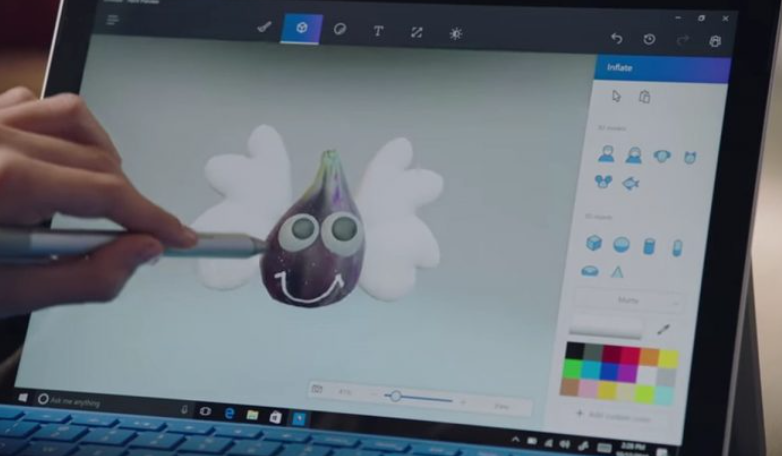Open the Effects tab with the sun icon
Screen dimensions: 782x456
point(456,33)
